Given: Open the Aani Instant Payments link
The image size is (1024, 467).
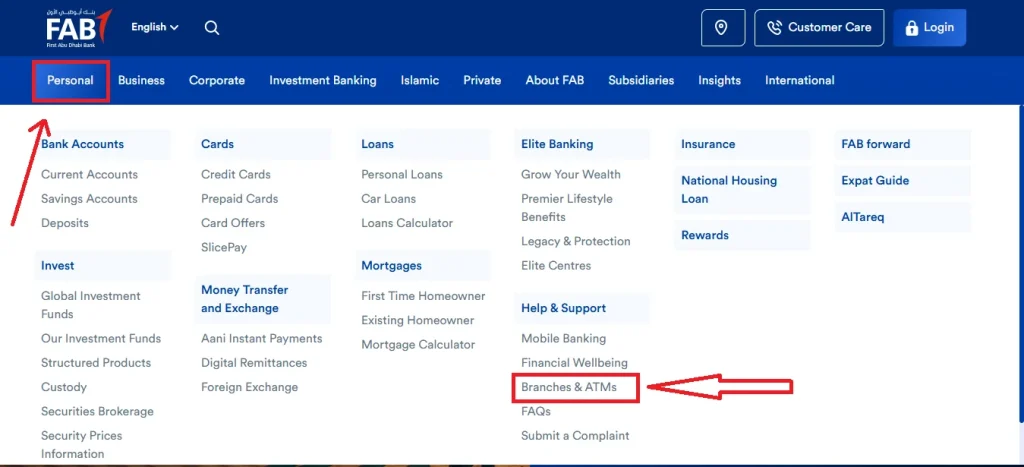Looking at the screenshot, I should 262,338.
